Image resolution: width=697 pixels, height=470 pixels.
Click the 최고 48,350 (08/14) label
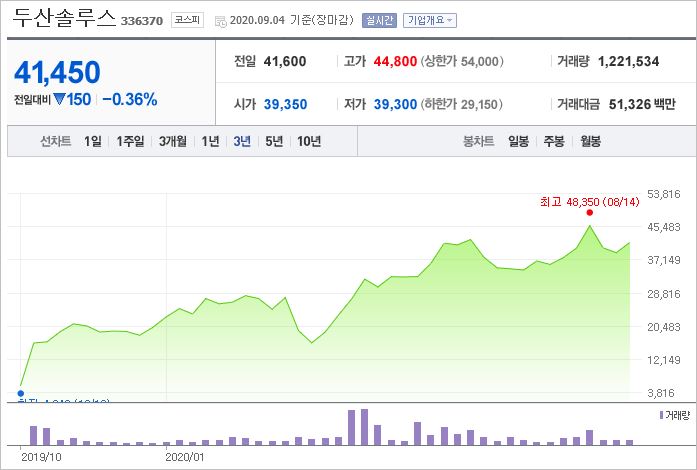(589, 202)
